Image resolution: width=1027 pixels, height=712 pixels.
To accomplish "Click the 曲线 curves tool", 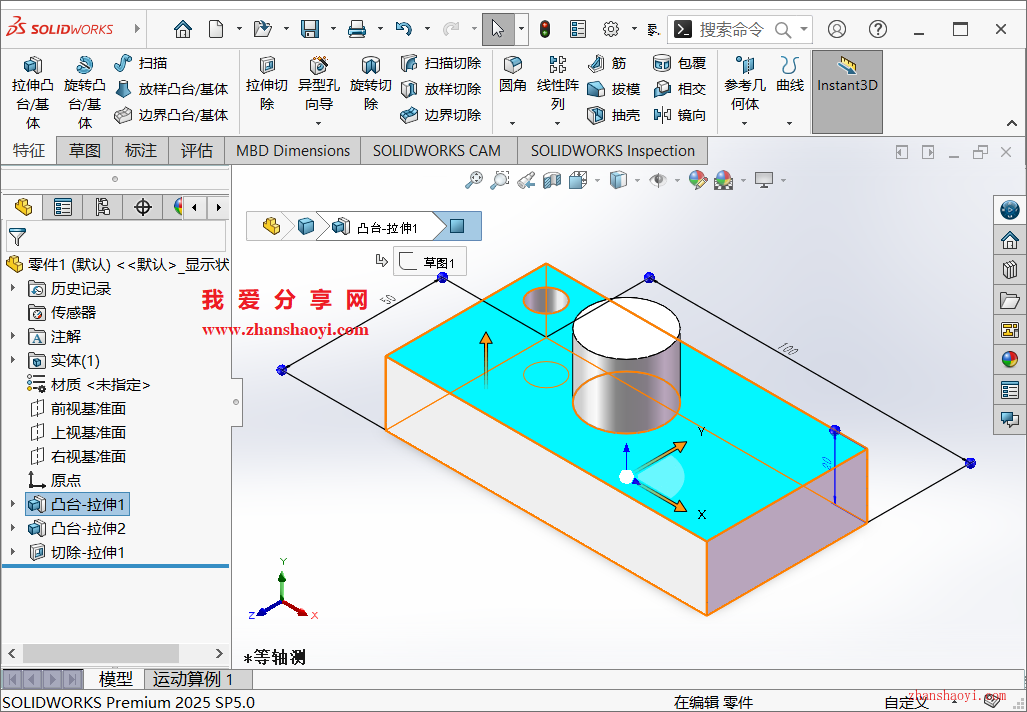I will (790, 74).
